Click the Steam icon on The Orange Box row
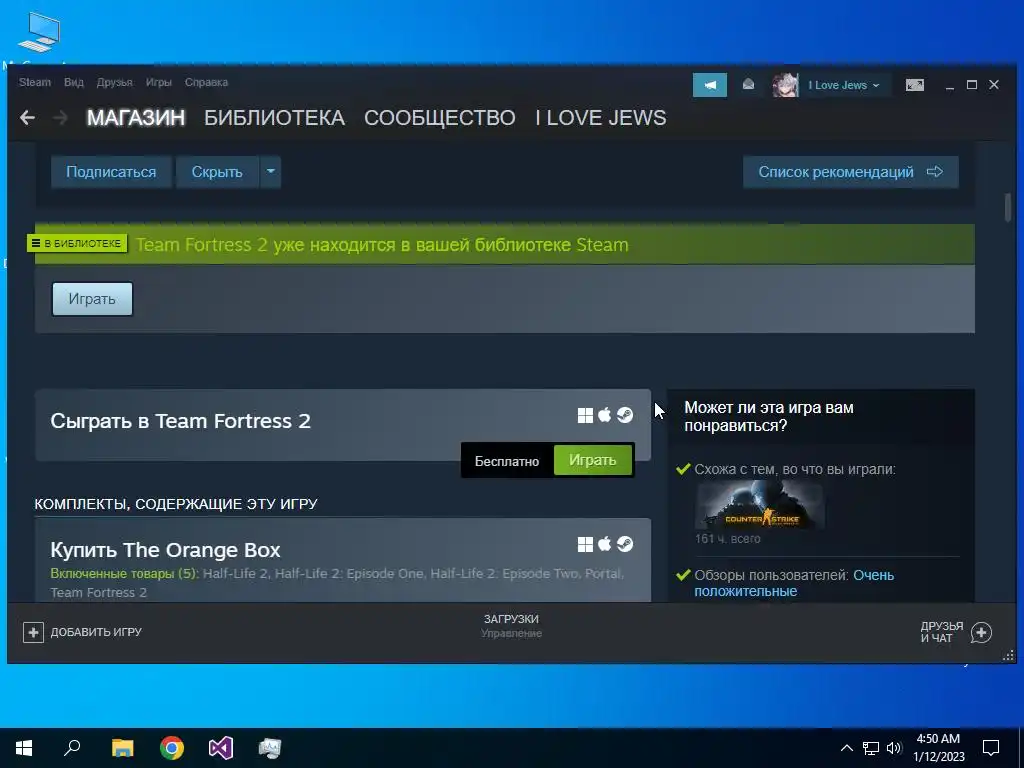This screenshot has width=1024, height=768. 625,544
